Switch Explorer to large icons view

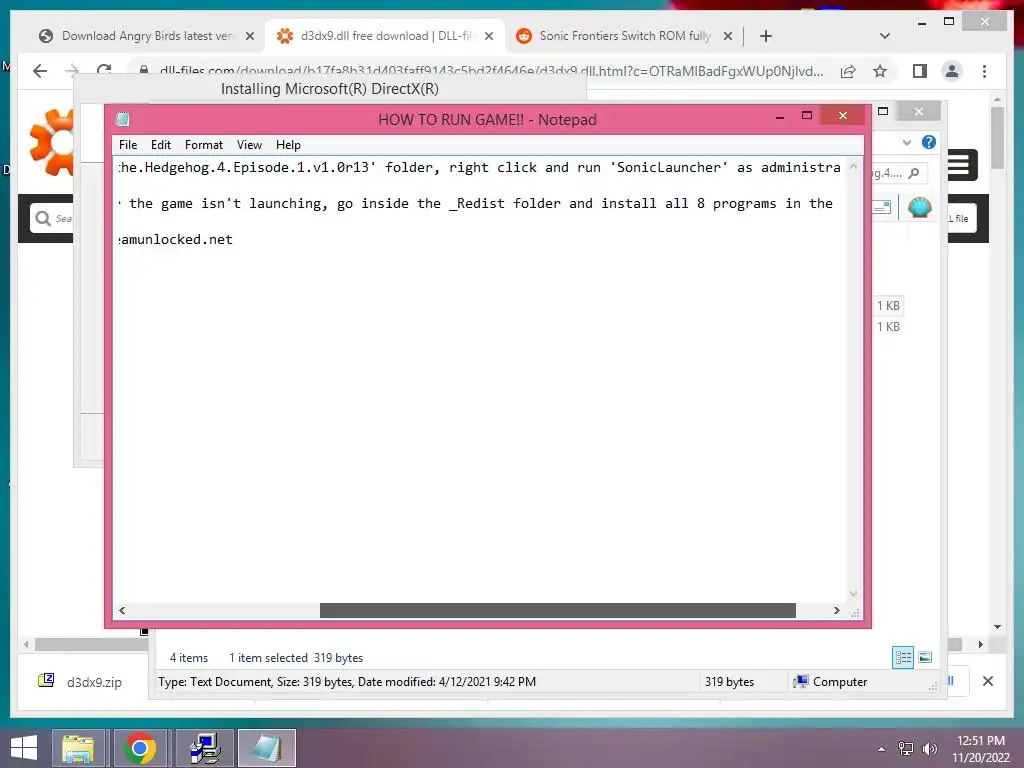point(925,657)
